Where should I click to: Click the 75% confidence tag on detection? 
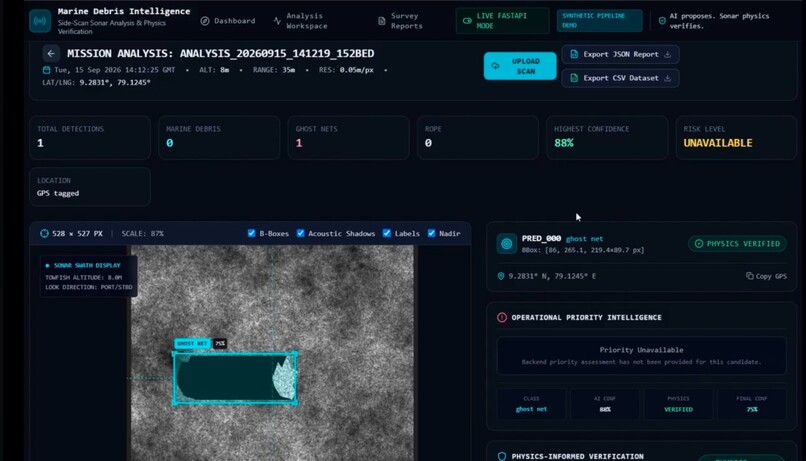point(220,343)
